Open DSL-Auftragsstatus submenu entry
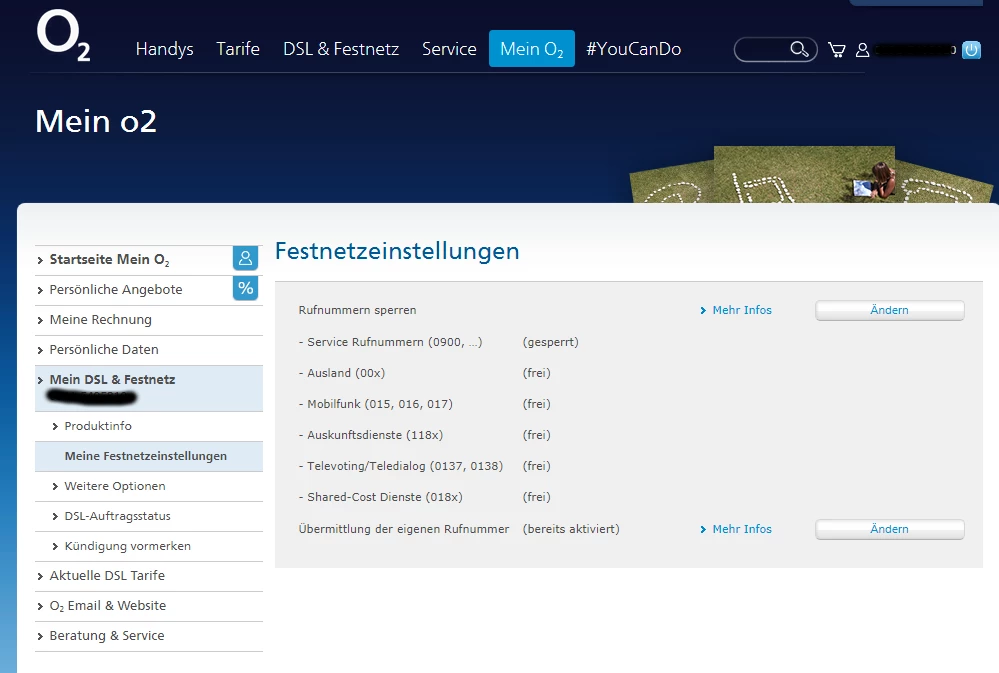 117,516
